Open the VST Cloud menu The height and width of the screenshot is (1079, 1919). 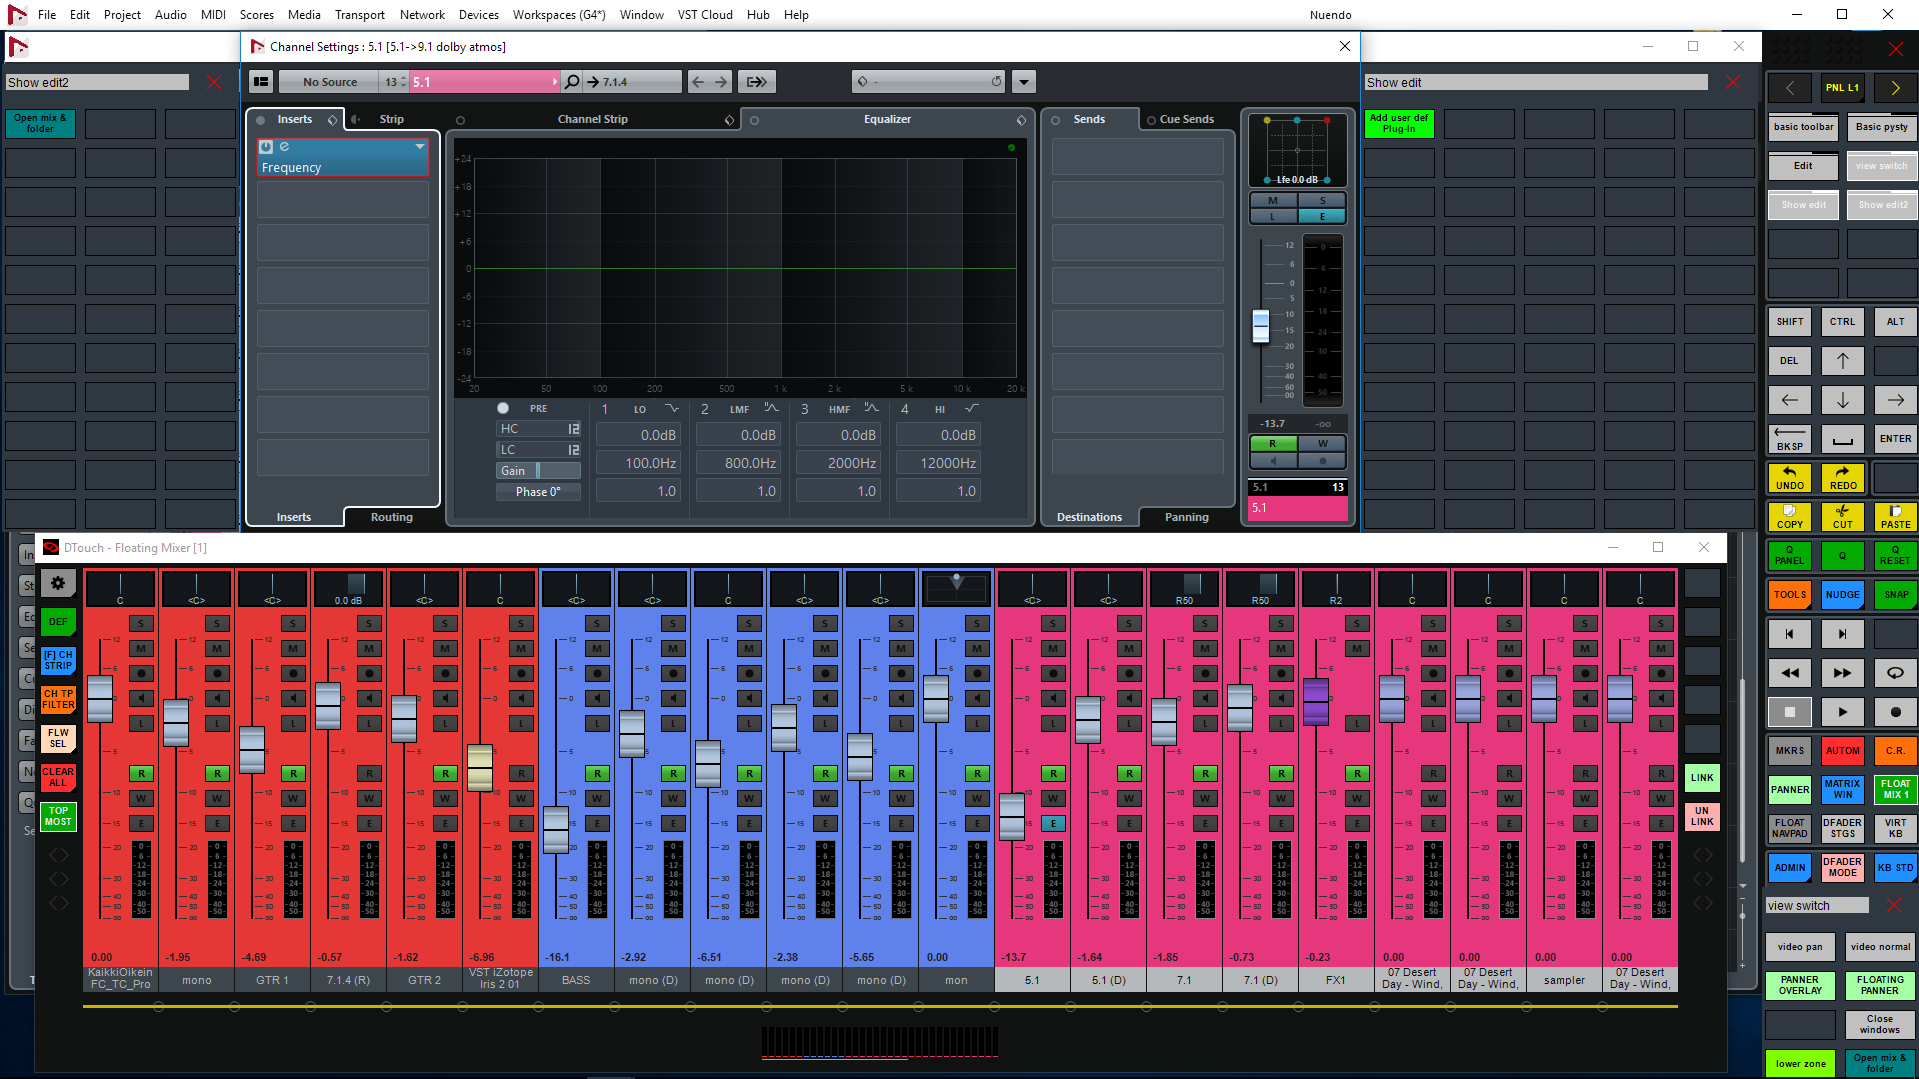click(705, 15)
